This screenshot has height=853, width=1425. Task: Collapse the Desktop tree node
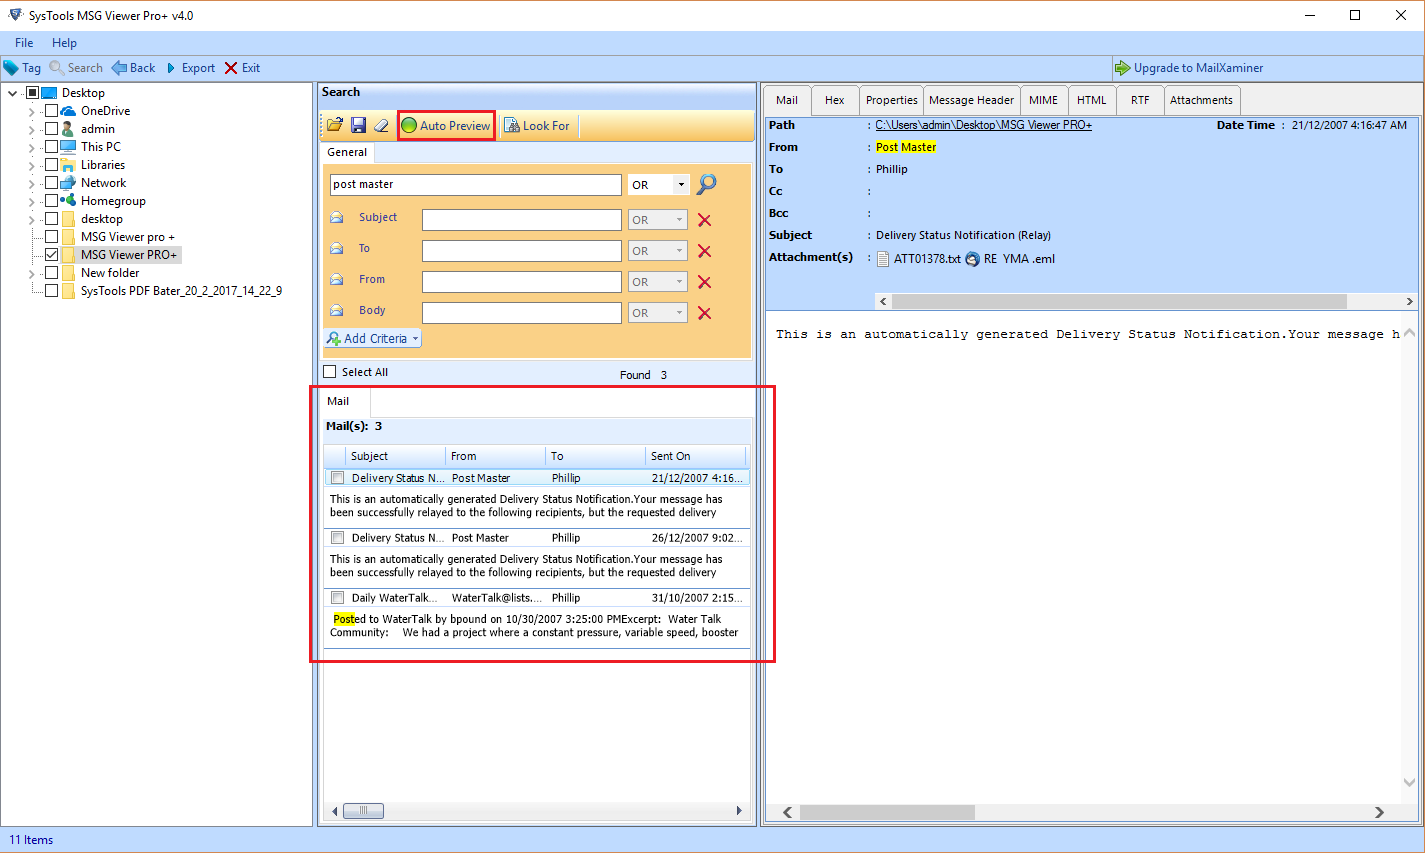coord(13,93)
